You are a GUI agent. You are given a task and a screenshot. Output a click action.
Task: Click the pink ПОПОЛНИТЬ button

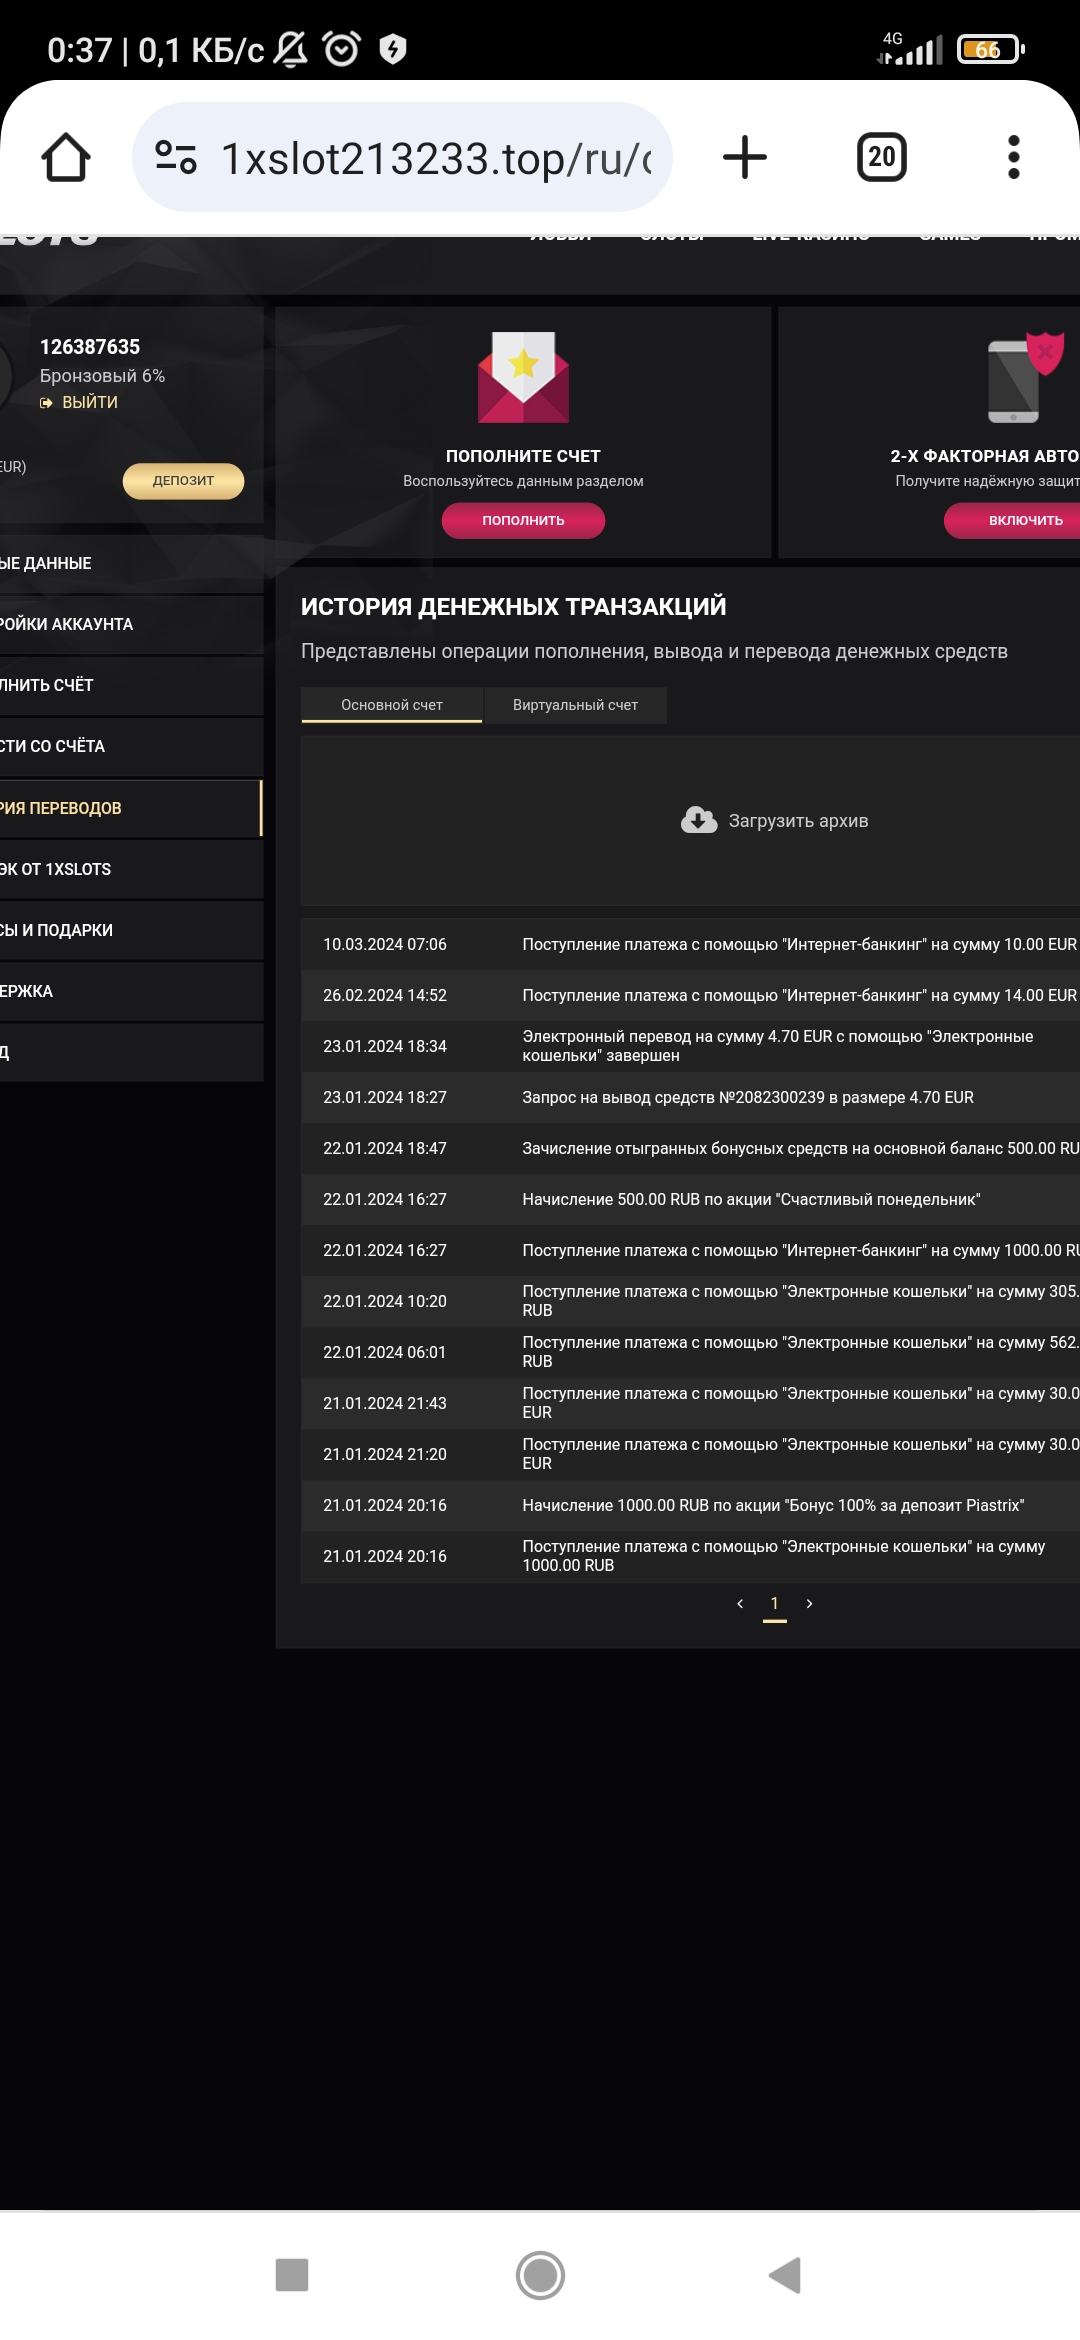click(523, 521)
